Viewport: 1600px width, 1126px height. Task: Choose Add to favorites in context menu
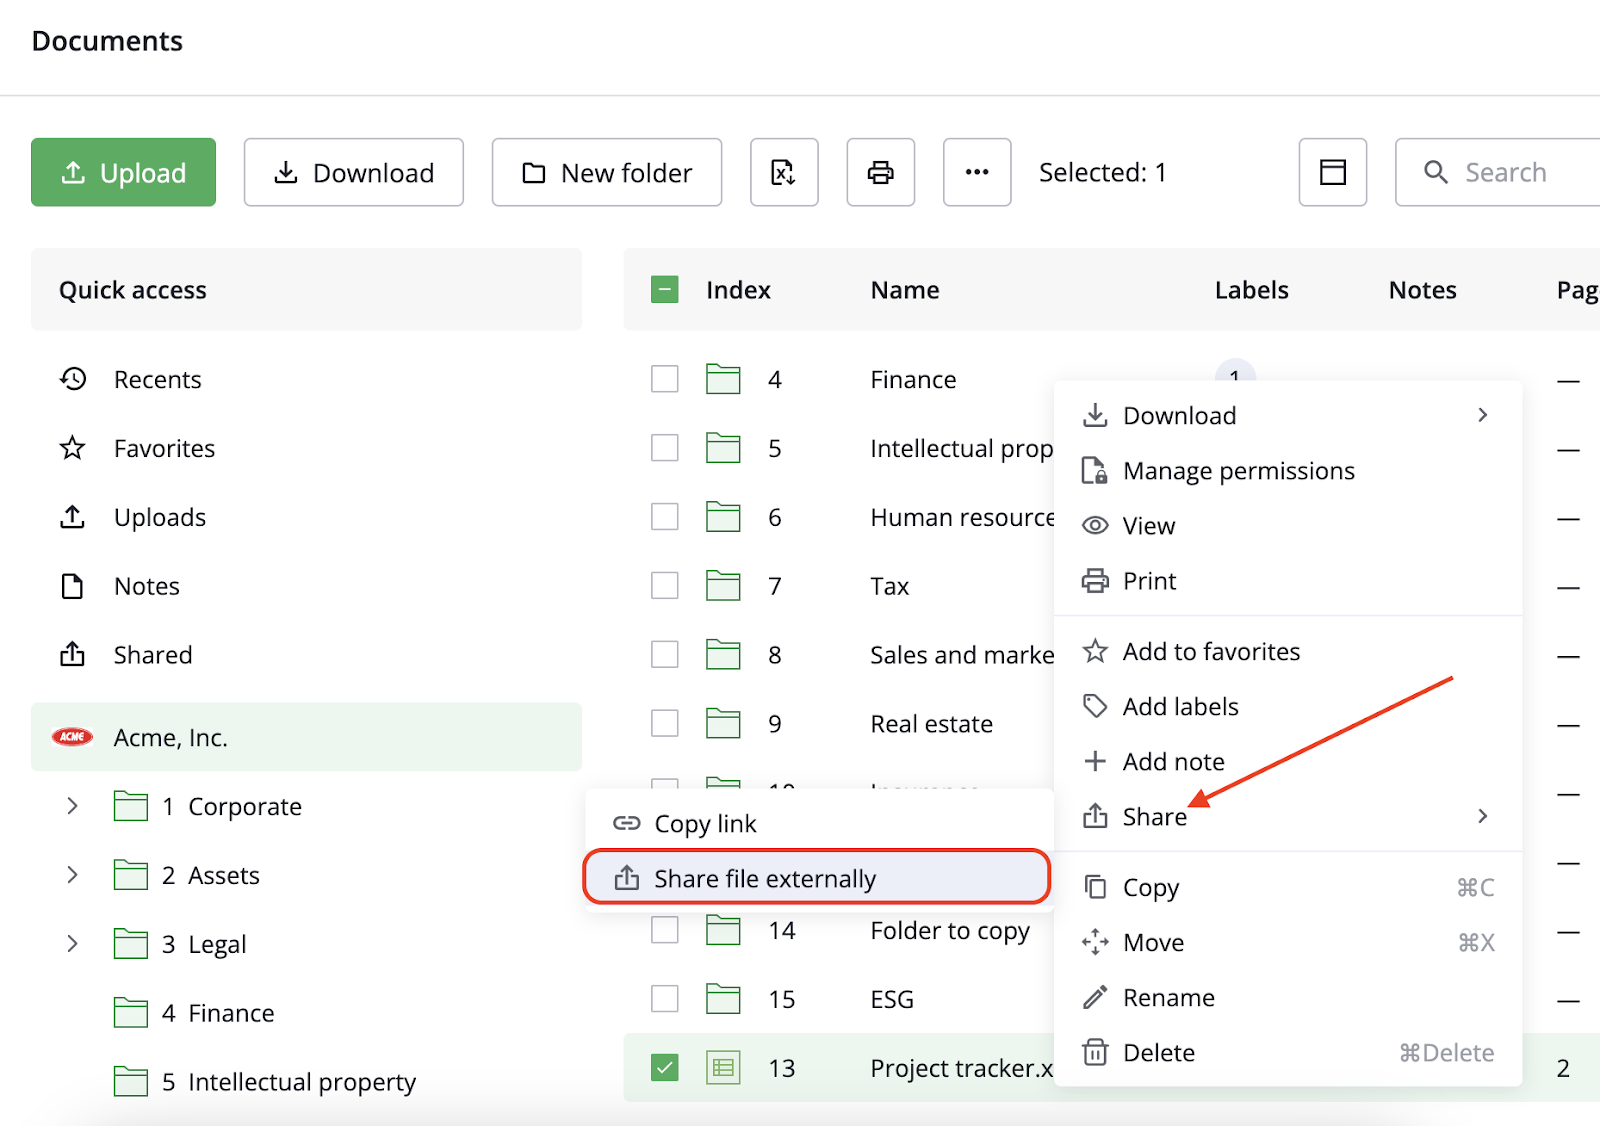click(1288, 651)
